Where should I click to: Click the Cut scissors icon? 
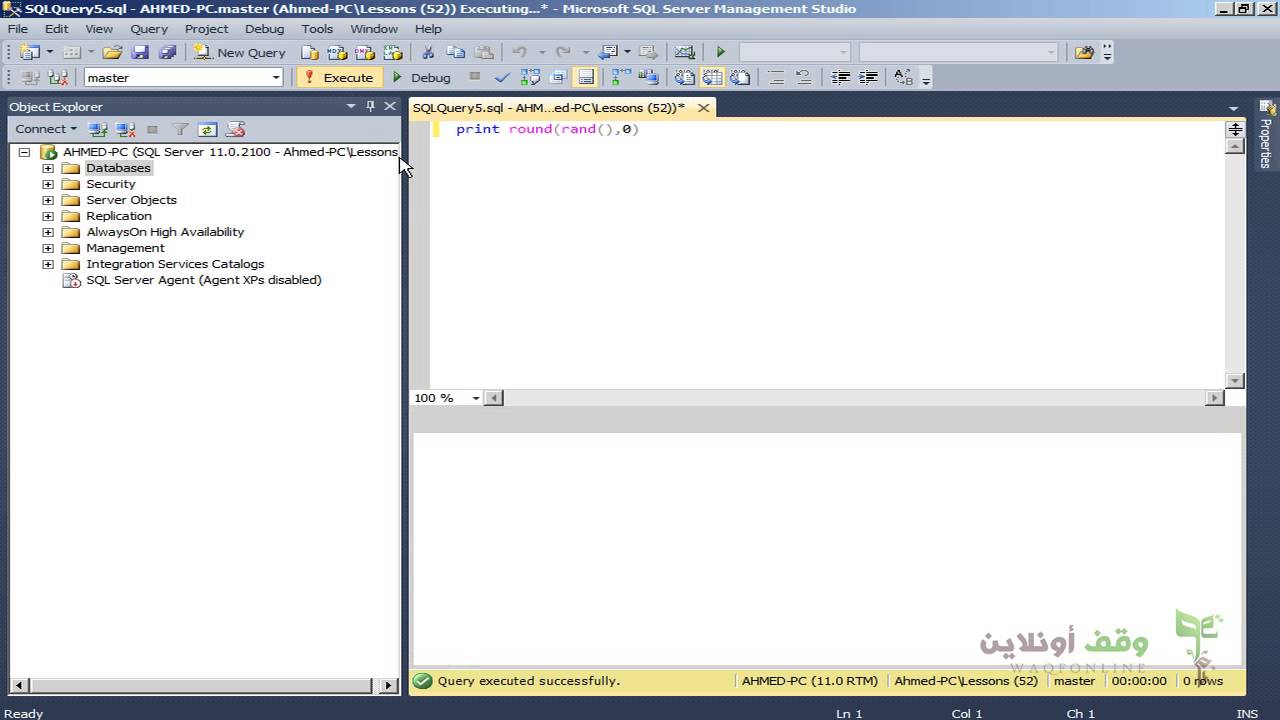click(x=428, y=52)
